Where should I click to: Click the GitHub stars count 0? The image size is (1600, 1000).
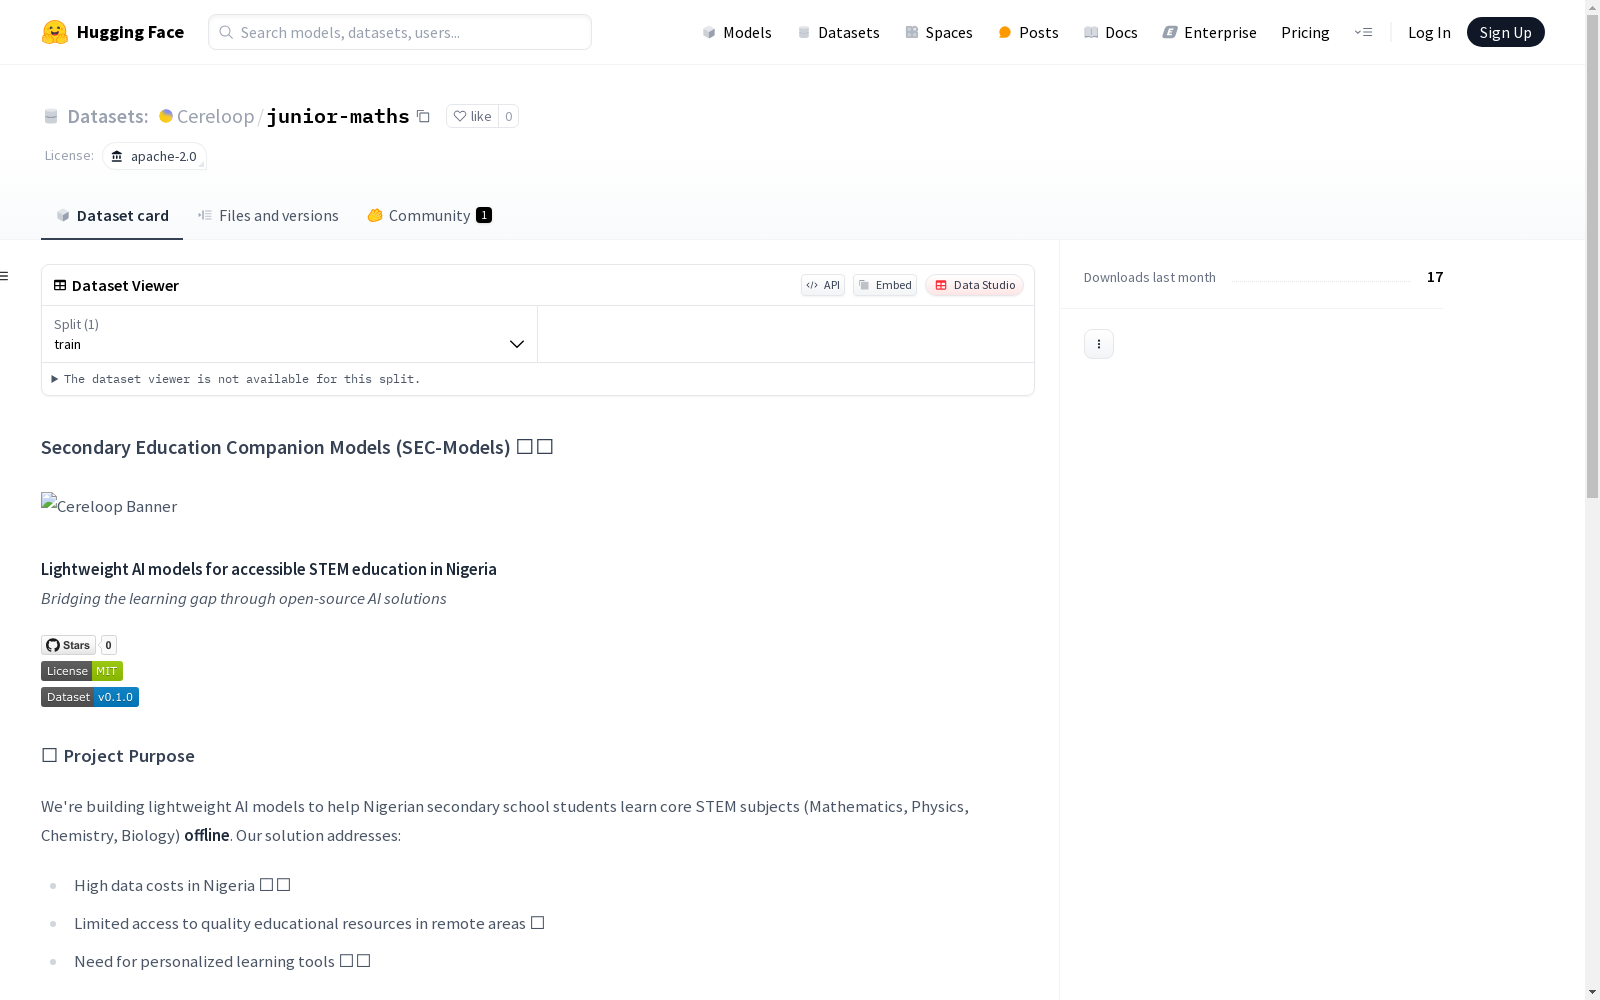pos(109,645)
